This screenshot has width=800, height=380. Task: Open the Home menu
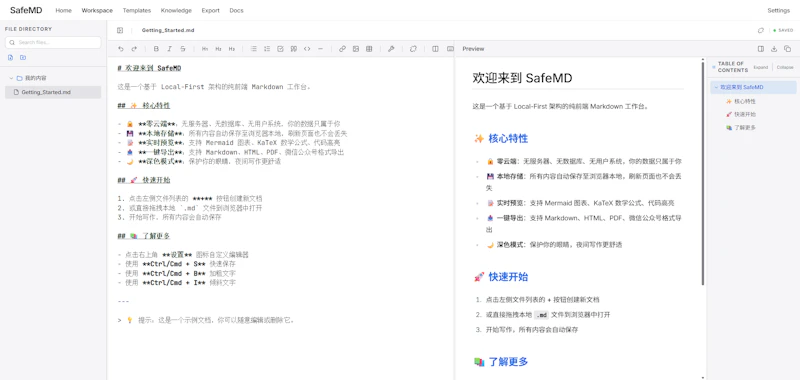(63, 10)
